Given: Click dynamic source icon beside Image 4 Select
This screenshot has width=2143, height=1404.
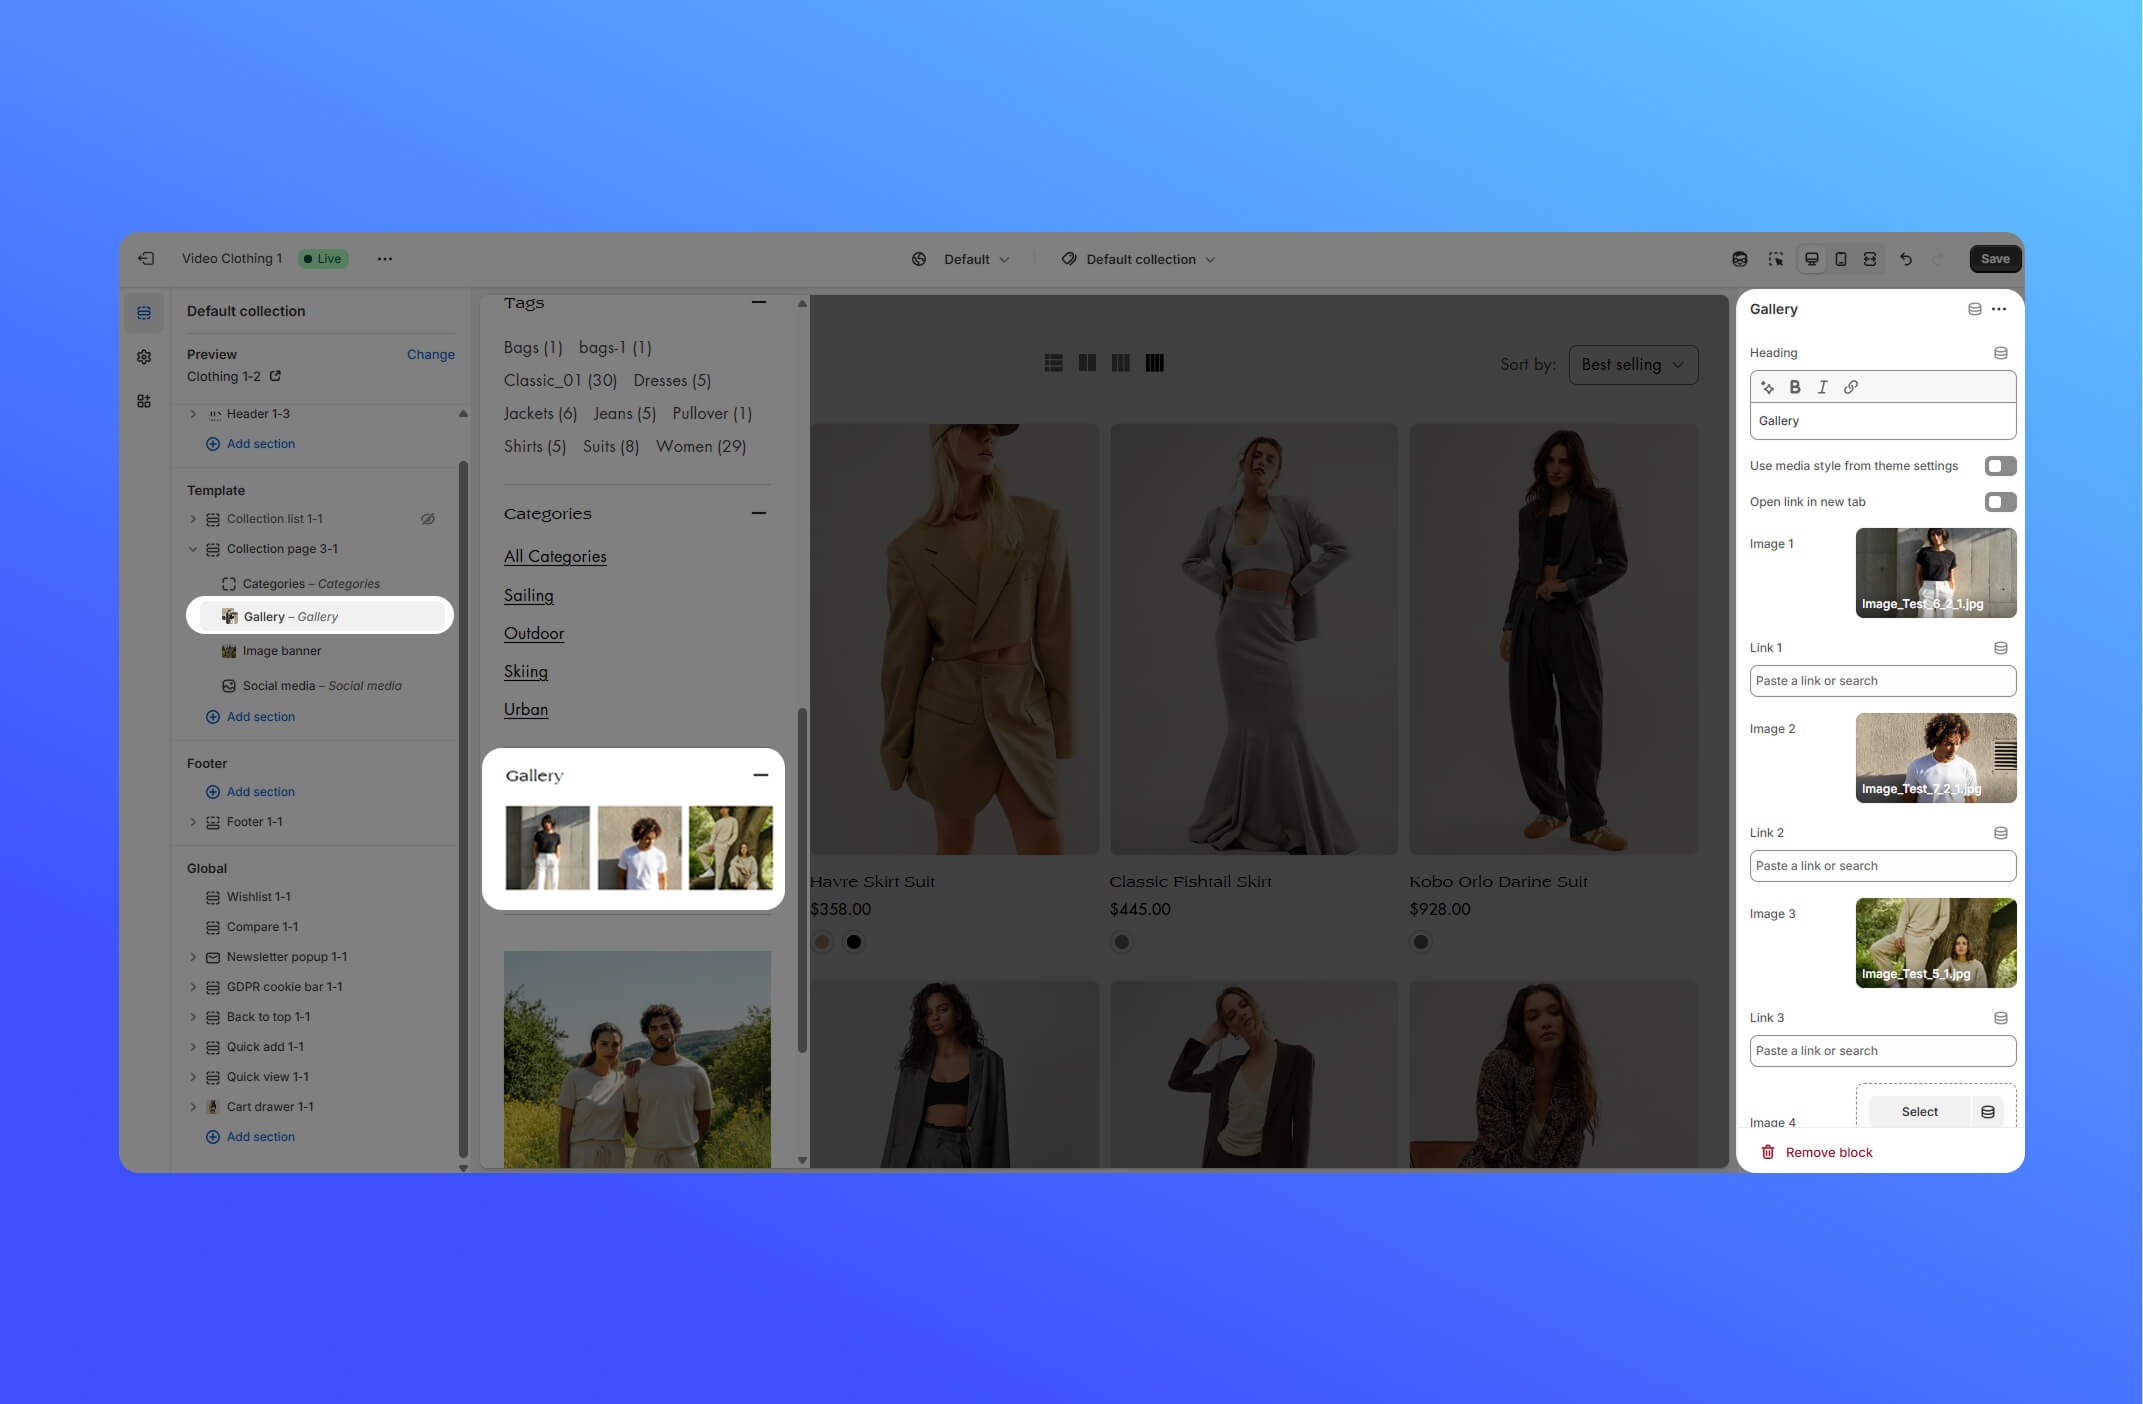Looking at the screenshot, I should coord(1988,1112).
